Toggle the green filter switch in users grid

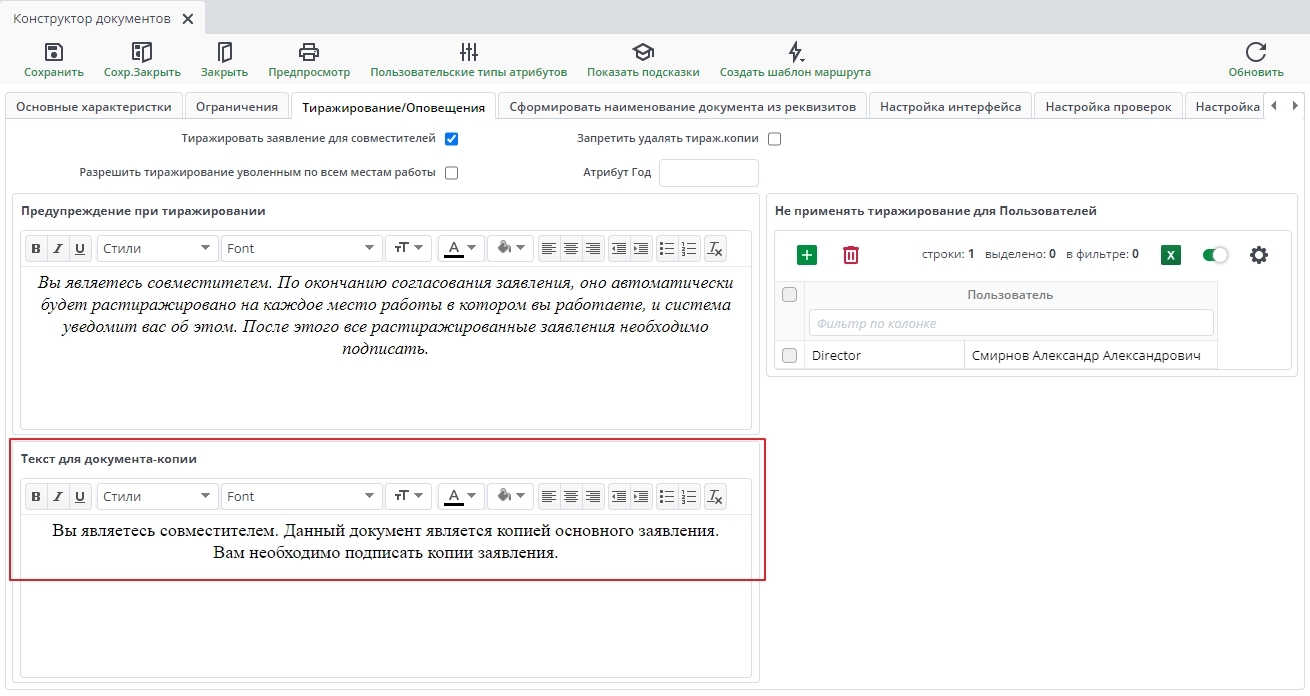1214,255
